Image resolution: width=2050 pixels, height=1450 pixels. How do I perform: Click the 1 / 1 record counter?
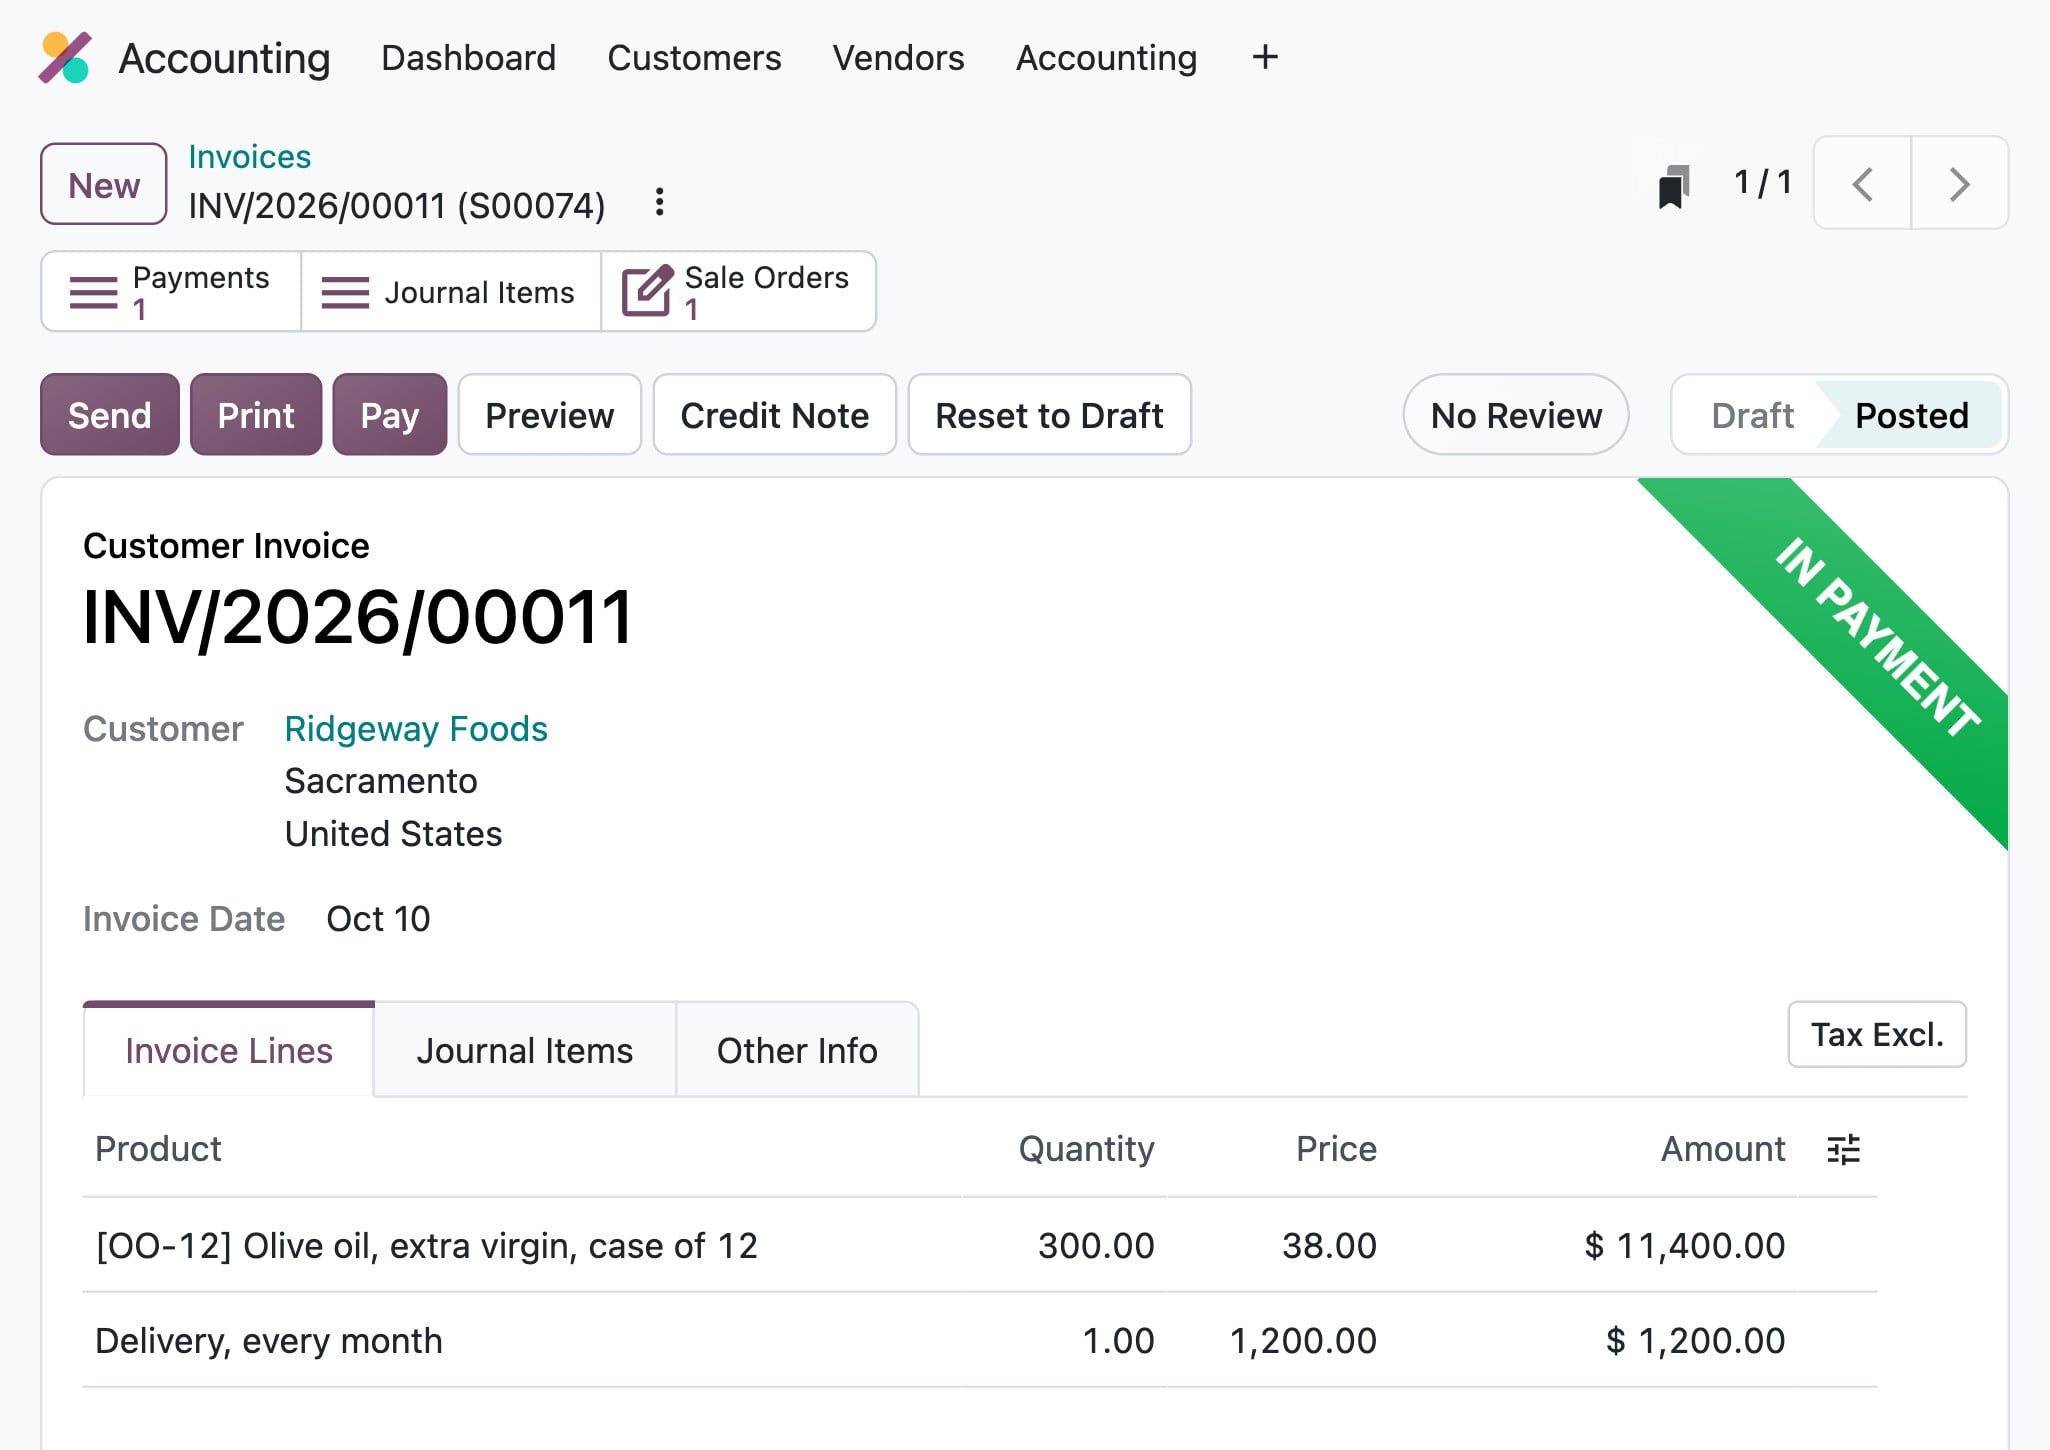pyautogui.click(x=1762, y=183)
